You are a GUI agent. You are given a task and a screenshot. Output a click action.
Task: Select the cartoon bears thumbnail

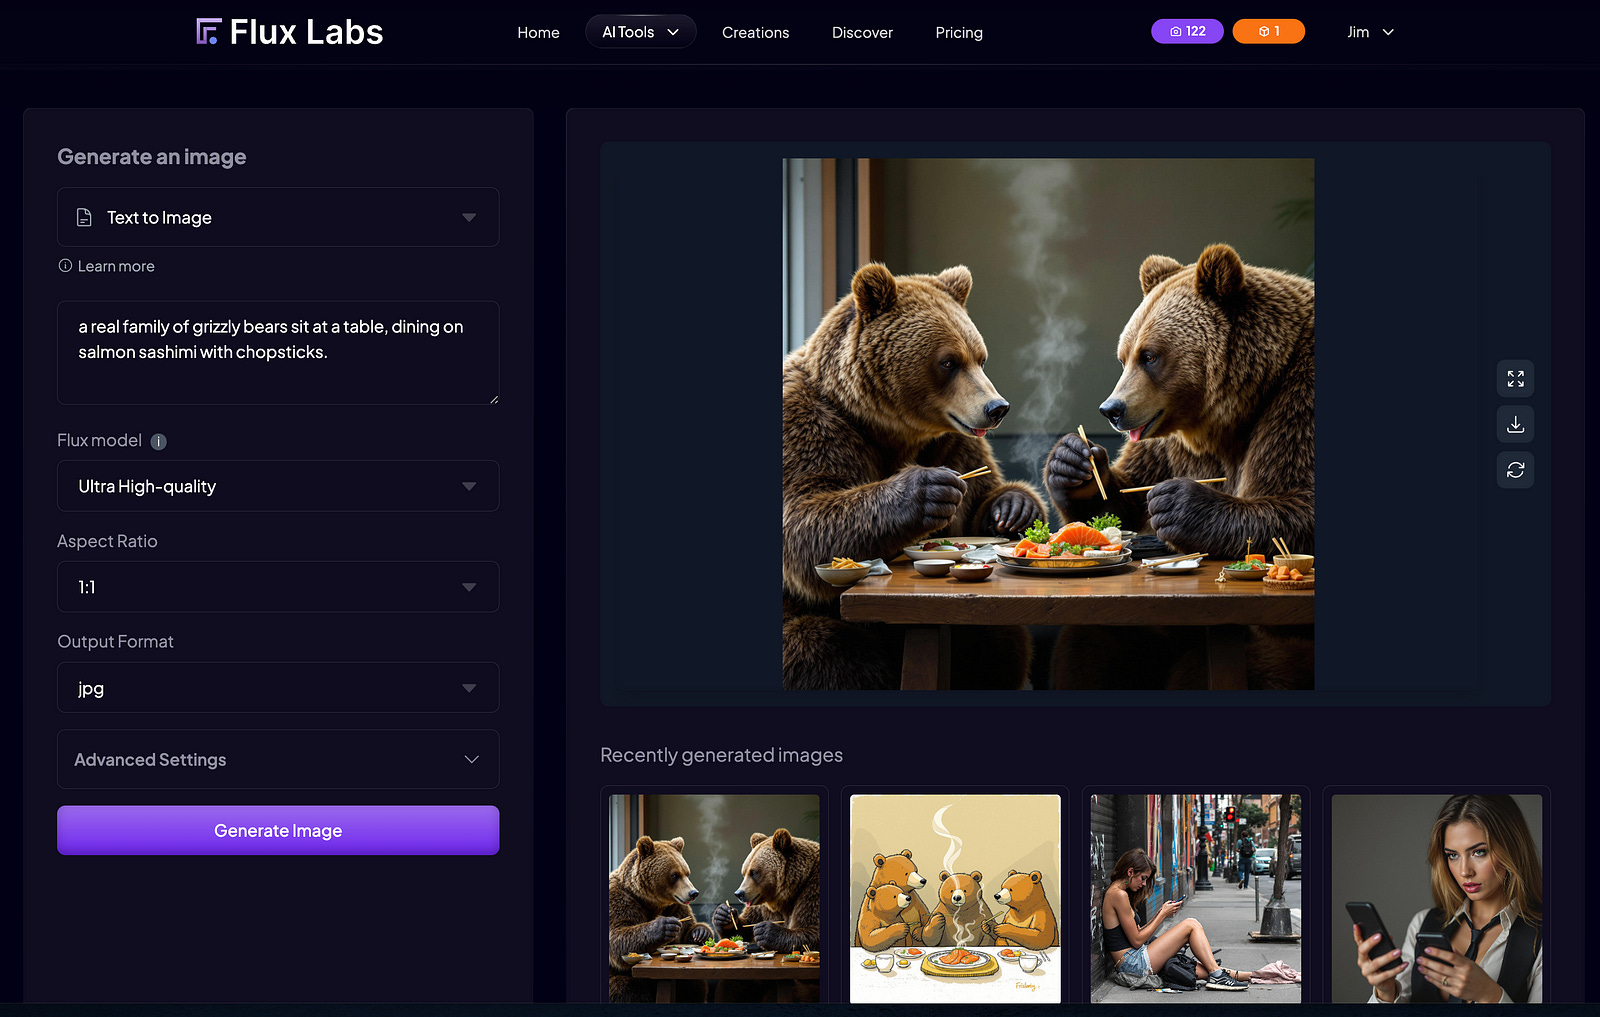point(954,898)
